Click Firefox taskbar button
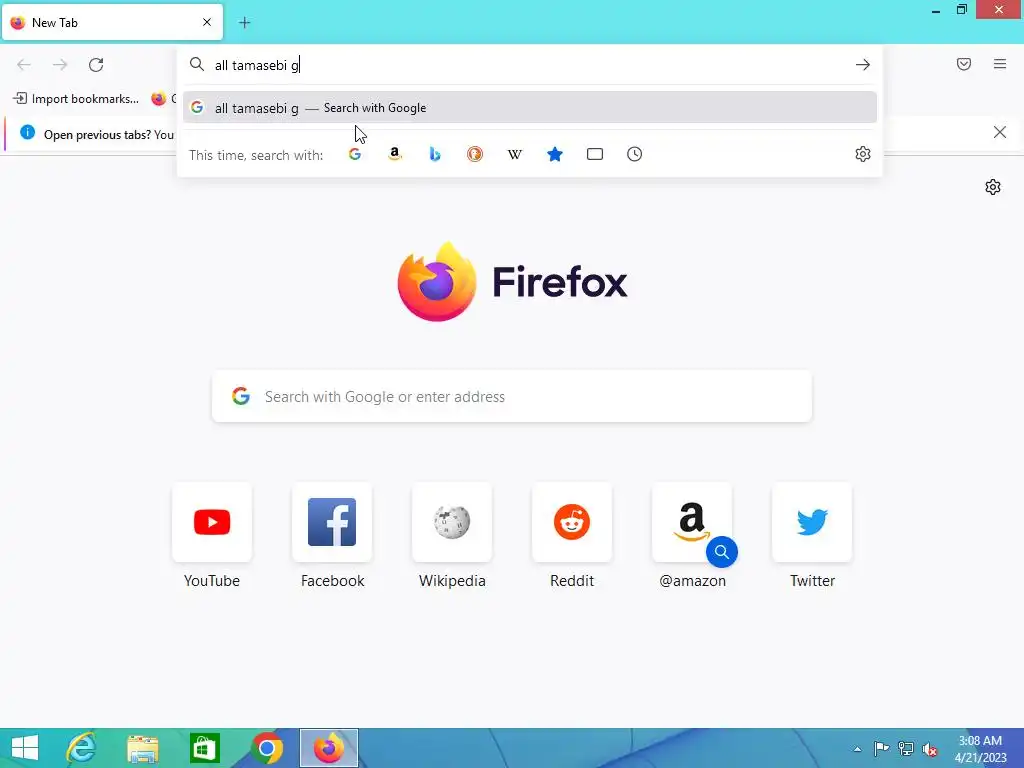This screenshot has height=768, width=1024. click(328, 748)
